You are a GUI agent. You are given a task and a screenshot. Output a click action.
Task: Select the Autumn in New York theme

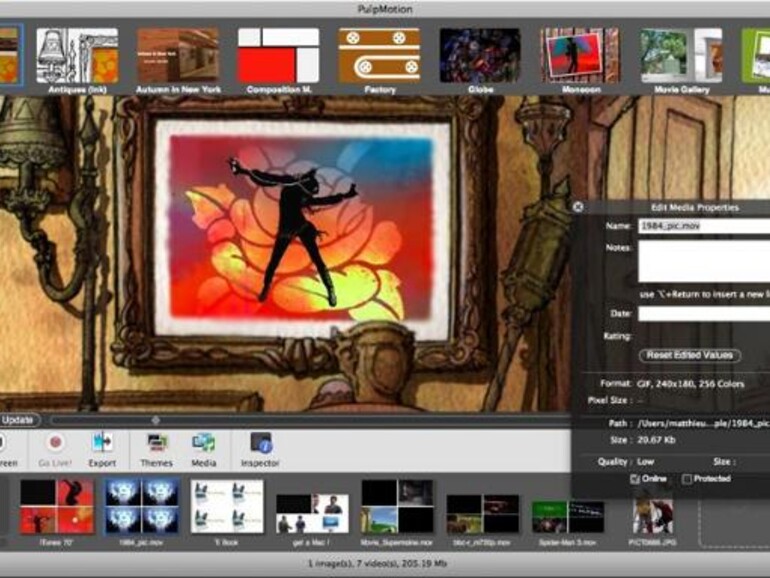(x=178, y=55)
